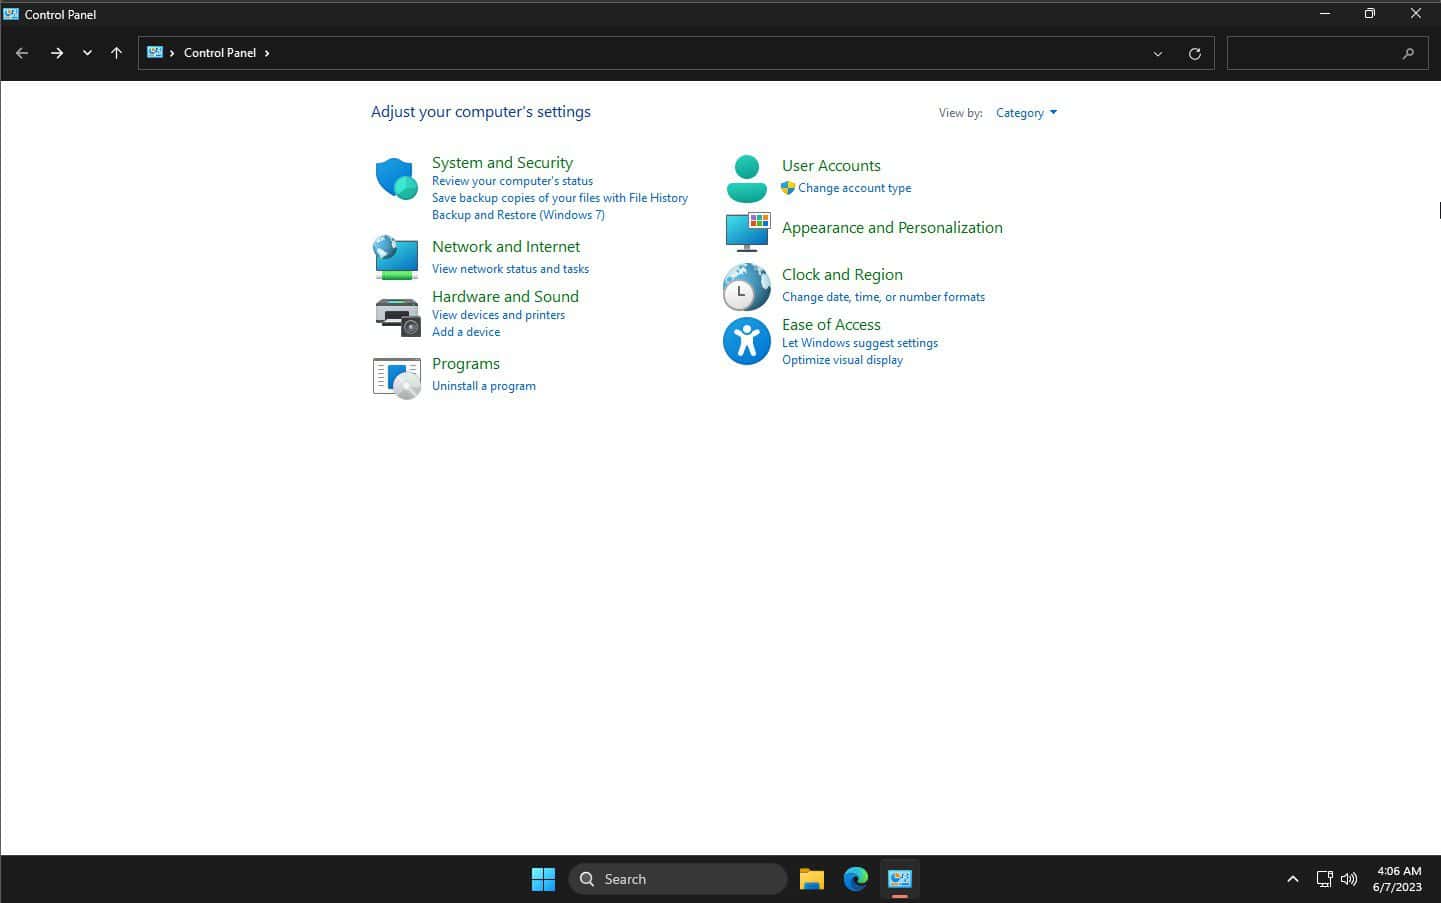1441x903 pixels.
Task: Open the User Accounts heading
Action: 831,165
